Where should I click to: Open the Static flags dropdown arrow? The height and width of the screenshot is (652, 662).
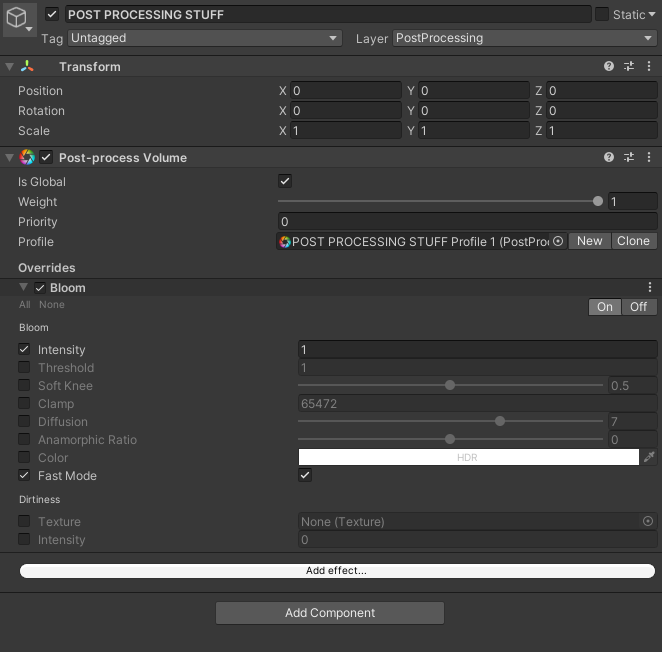coord(652,14)
